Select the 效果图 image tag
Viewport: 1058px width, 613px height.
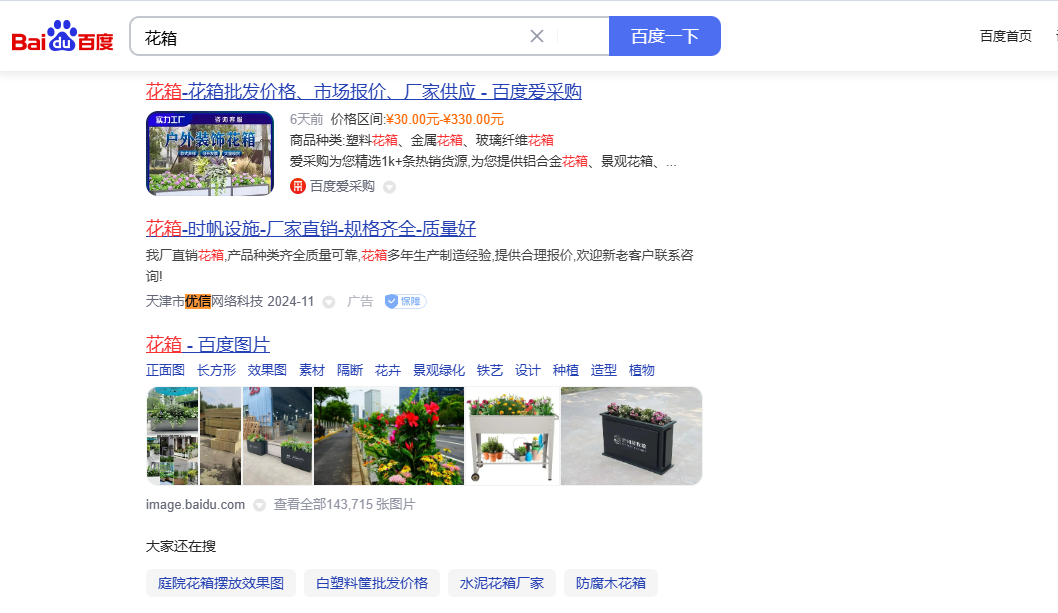point(267,370)
